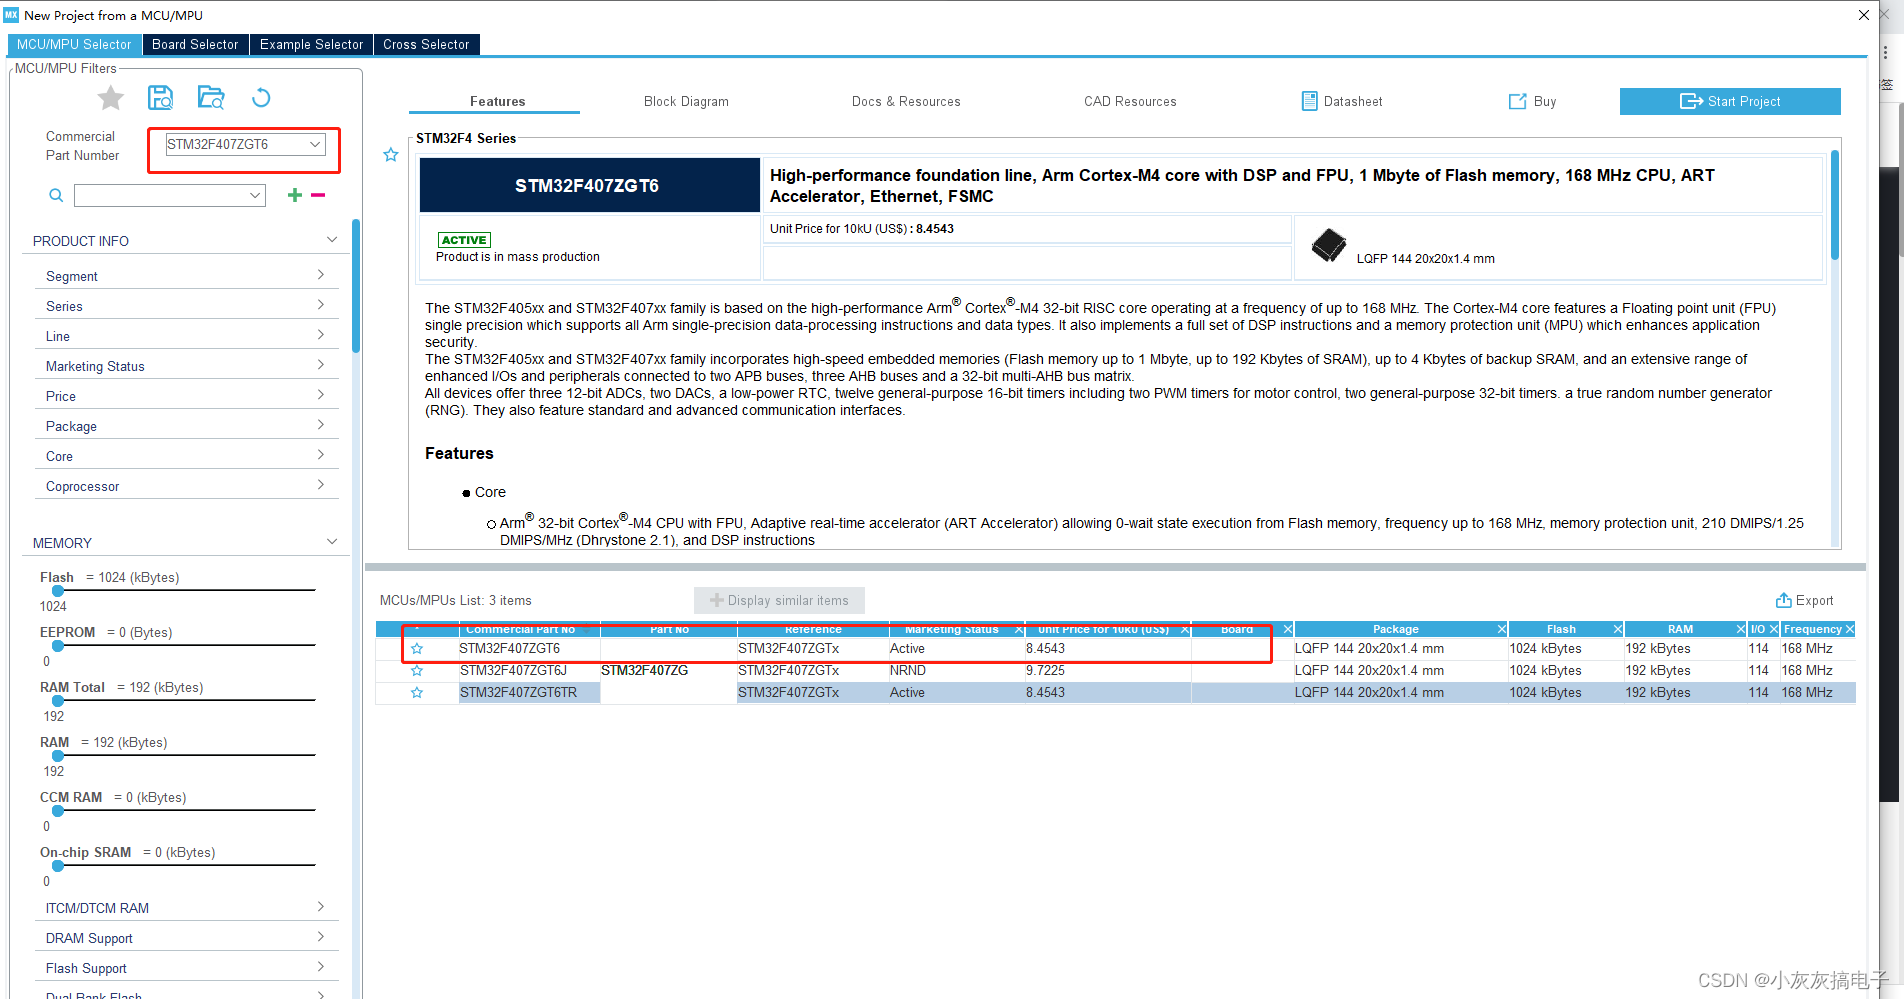The image size is (1904, 999).
Task: Click the Export icon above the MCU list
Action: click(1783, 600)
